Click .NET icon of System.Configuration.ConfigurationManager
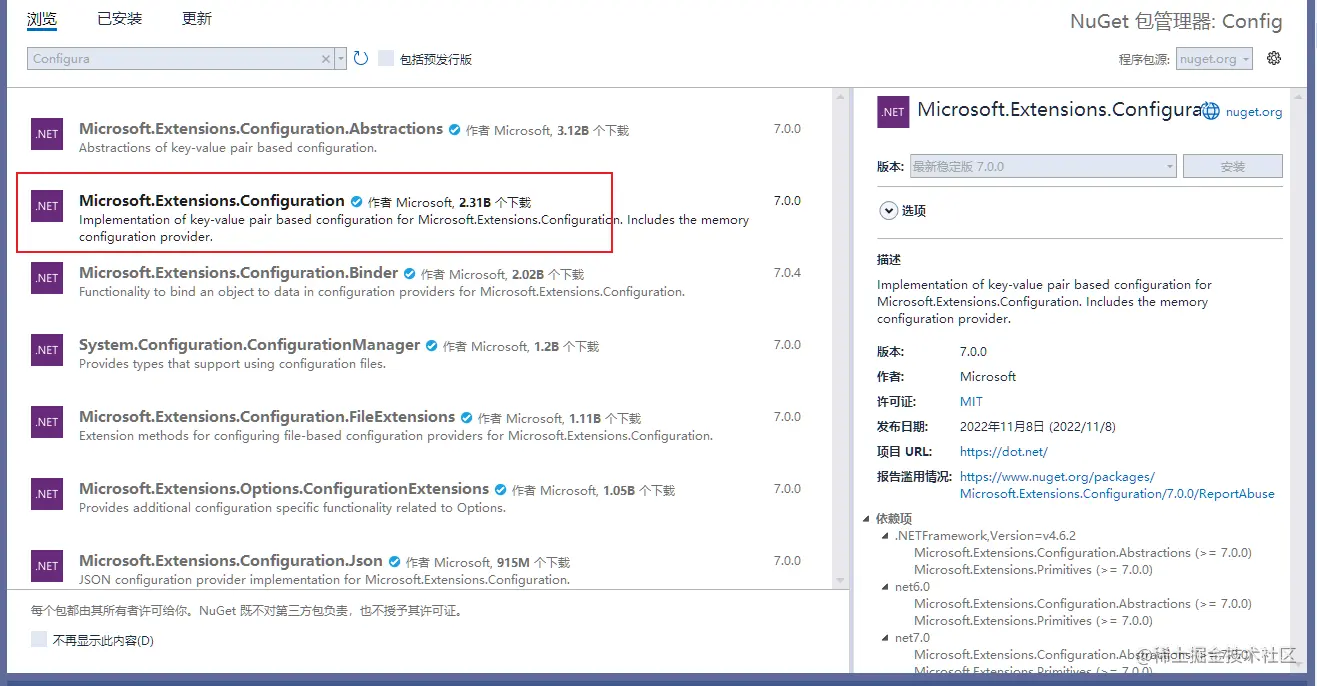The image size is (1317, 686). (47, 350)
